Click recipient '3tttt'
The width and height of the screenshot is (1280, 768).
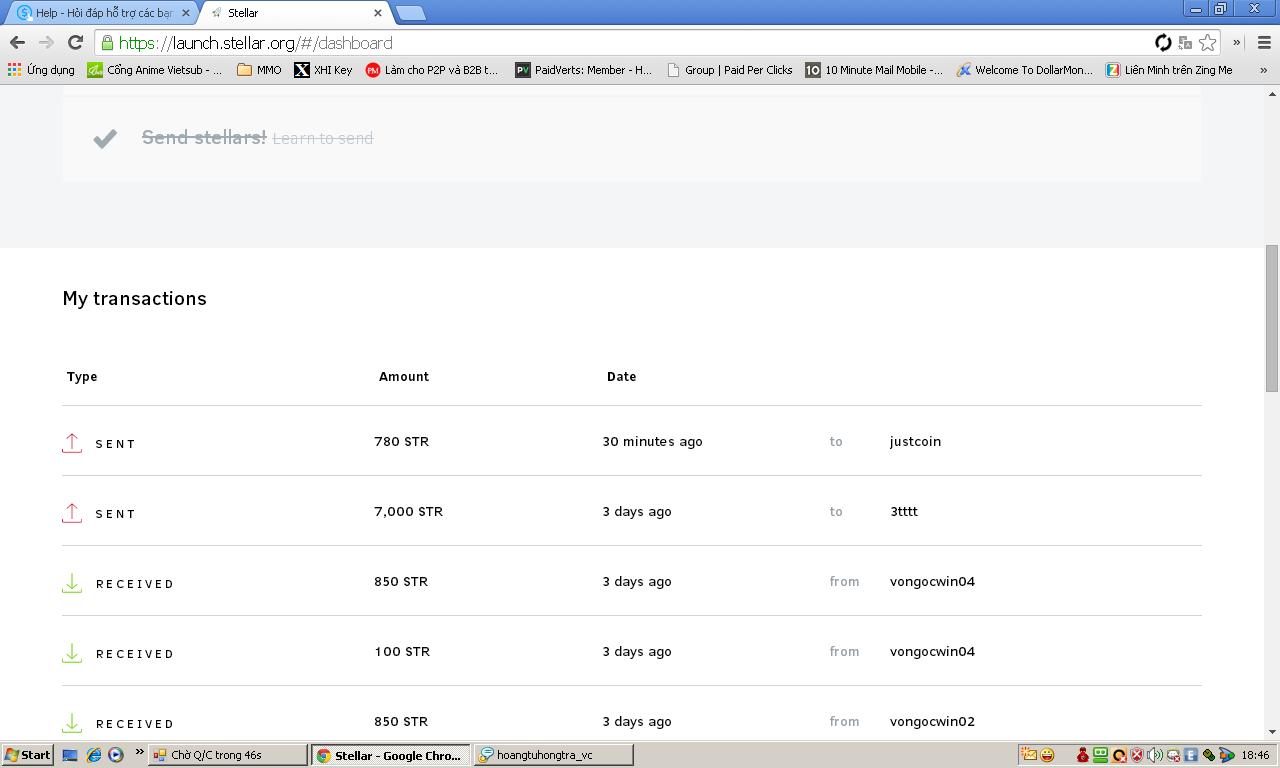click(903, 511)
